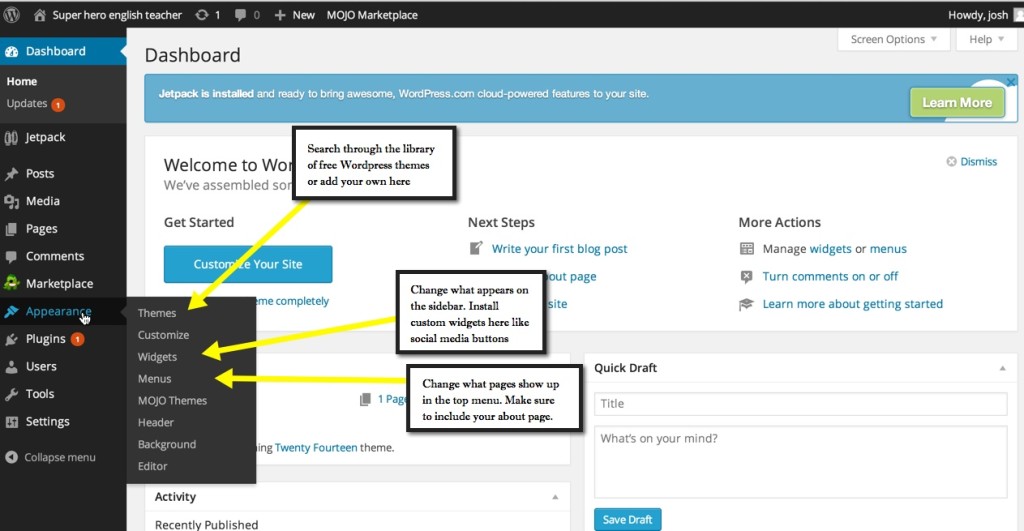Open the New content menu in top bar
The height and width of the screenshot is (531, 1024).
(295, 14)
